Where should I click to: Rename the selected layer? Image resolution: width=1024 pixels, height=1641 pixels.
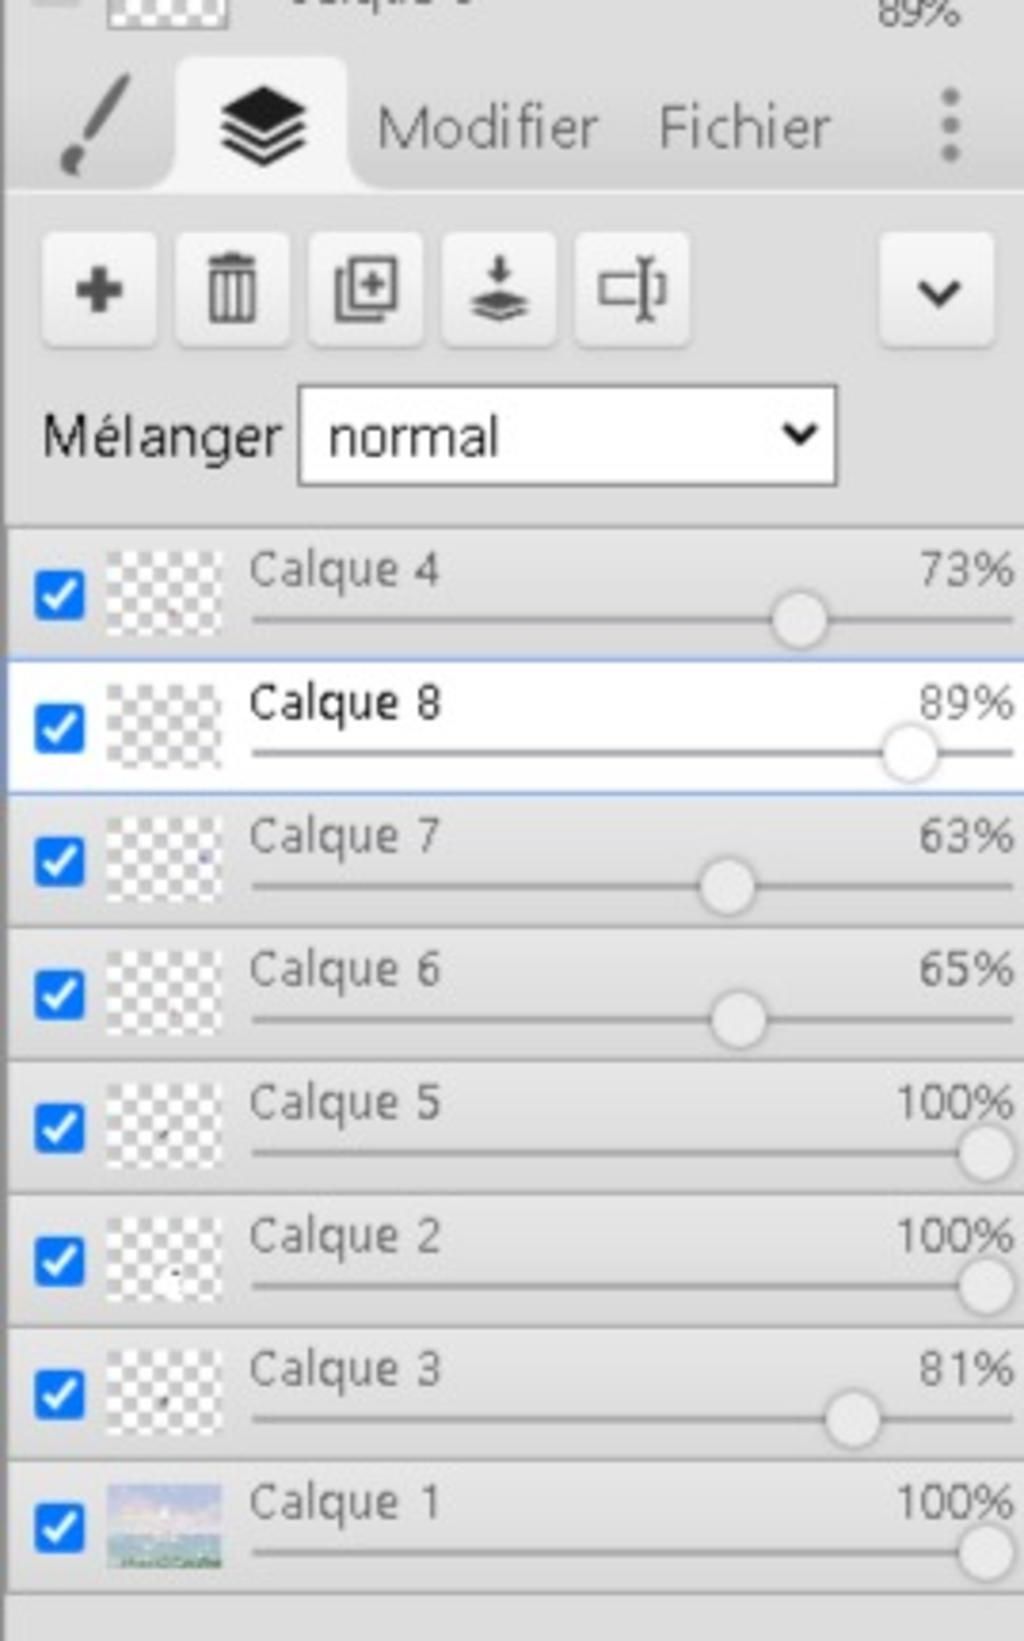(632, 291)
